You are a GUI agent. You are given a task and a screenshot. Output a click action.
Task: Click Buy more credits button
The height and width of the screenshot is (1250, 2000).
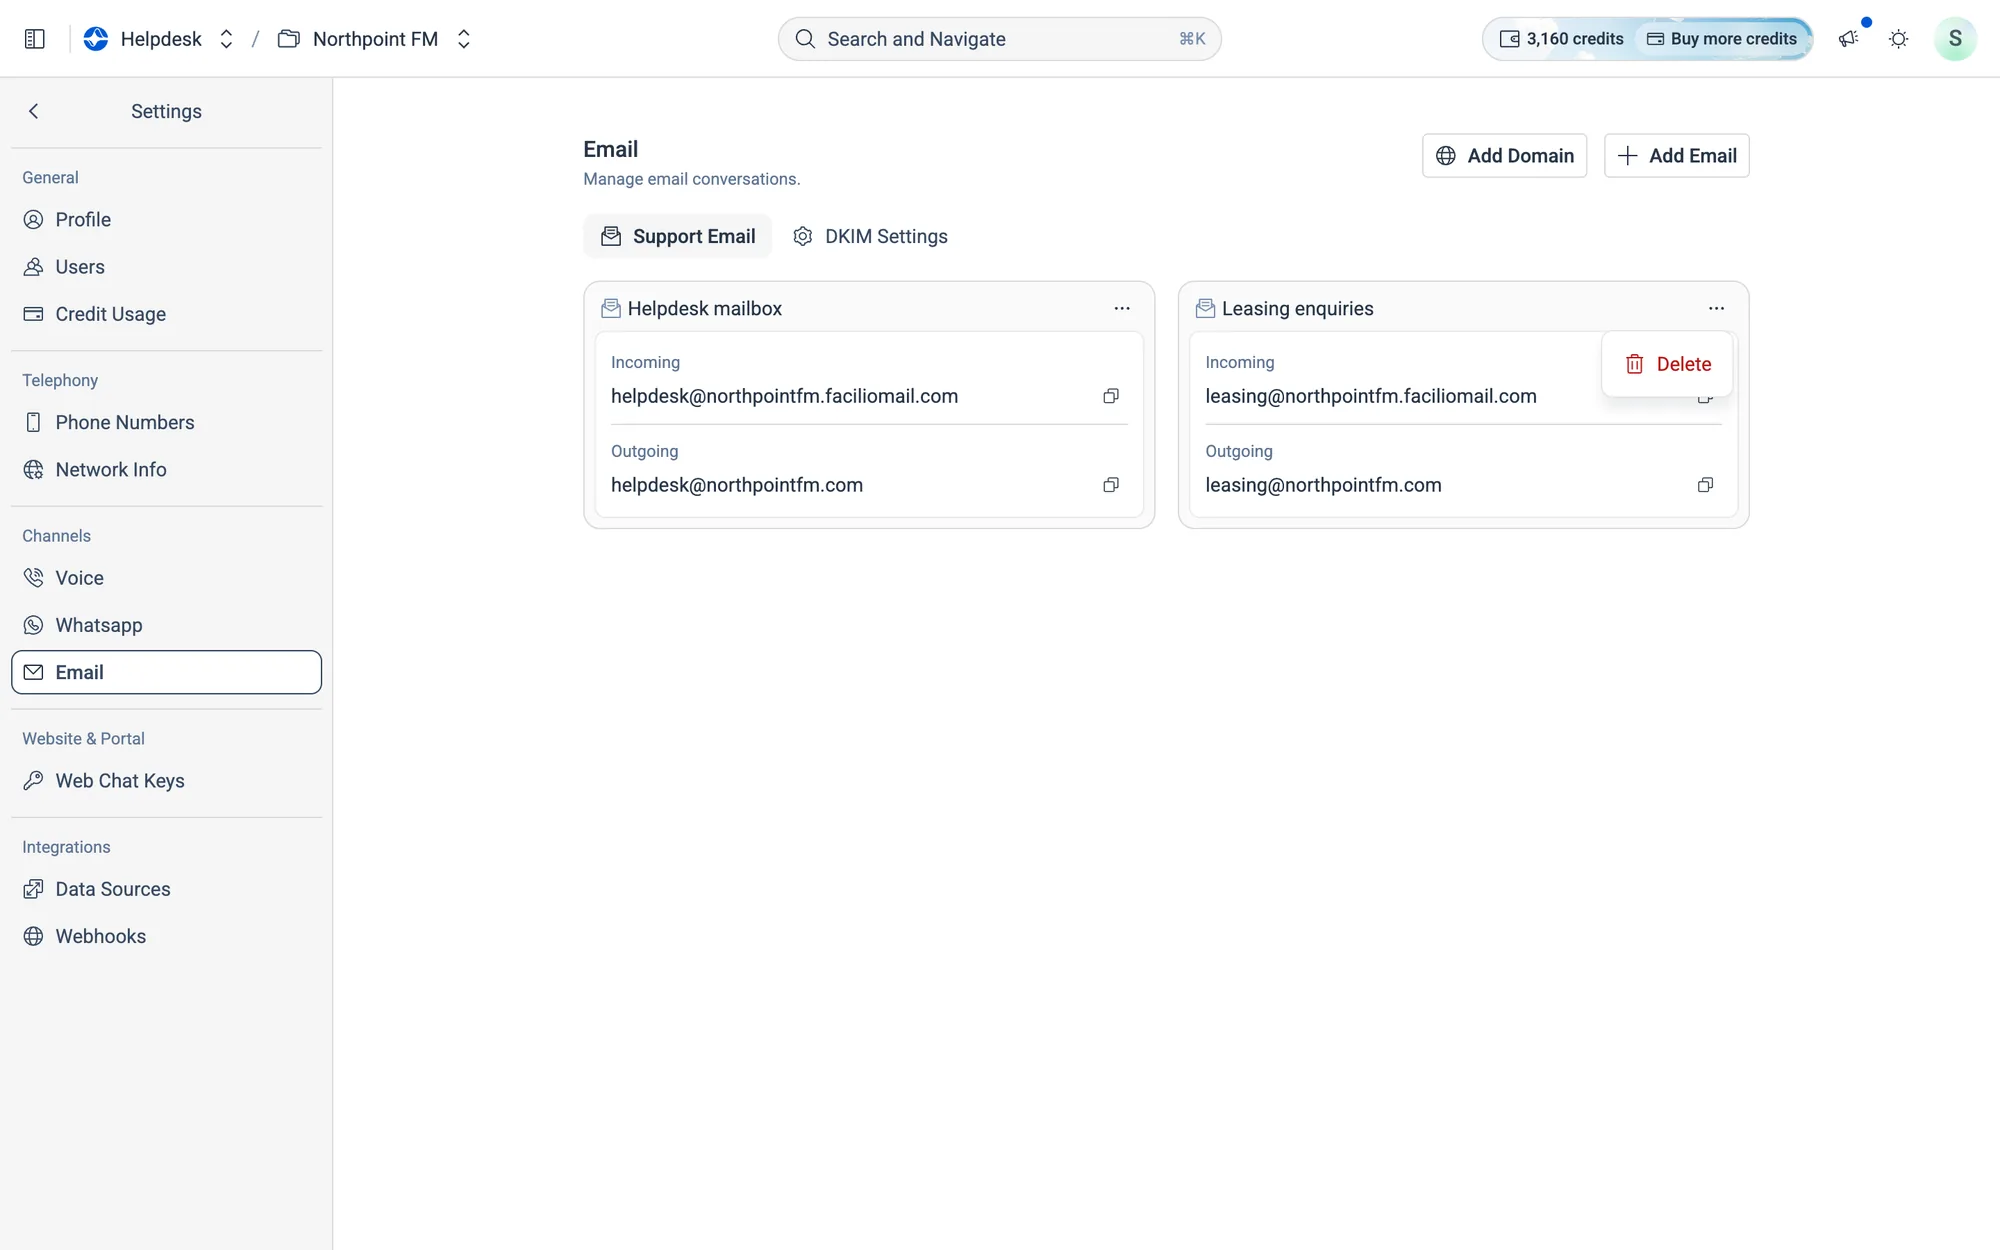coord(1722,39)
